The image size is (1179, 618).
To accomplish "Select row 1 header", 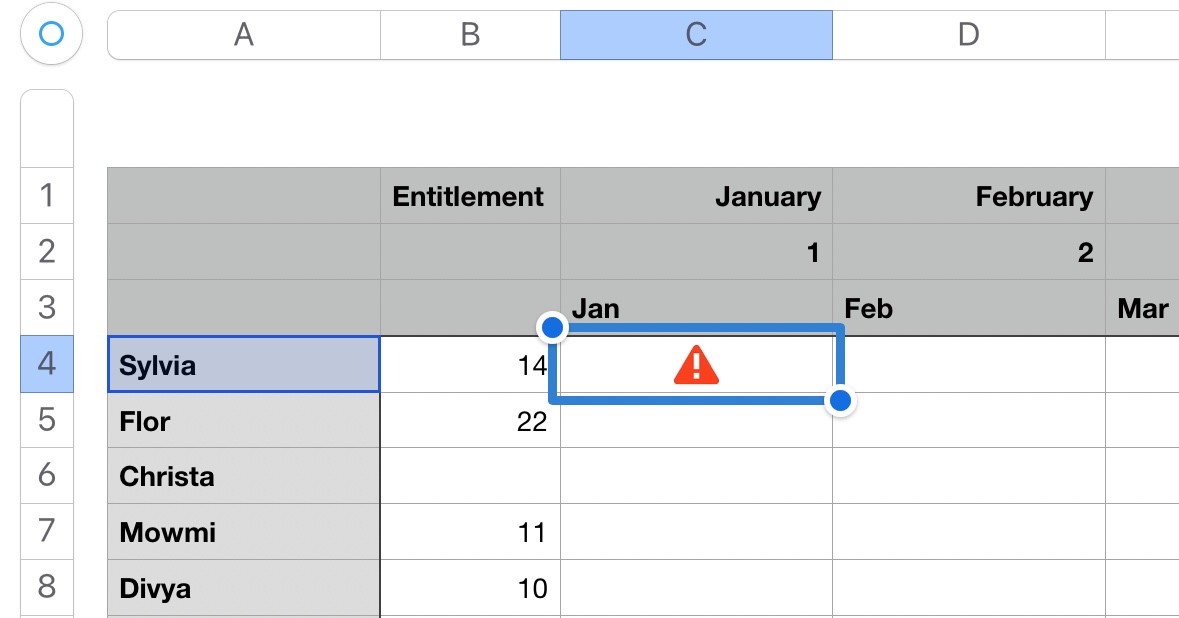I will (x=47, y=195).
